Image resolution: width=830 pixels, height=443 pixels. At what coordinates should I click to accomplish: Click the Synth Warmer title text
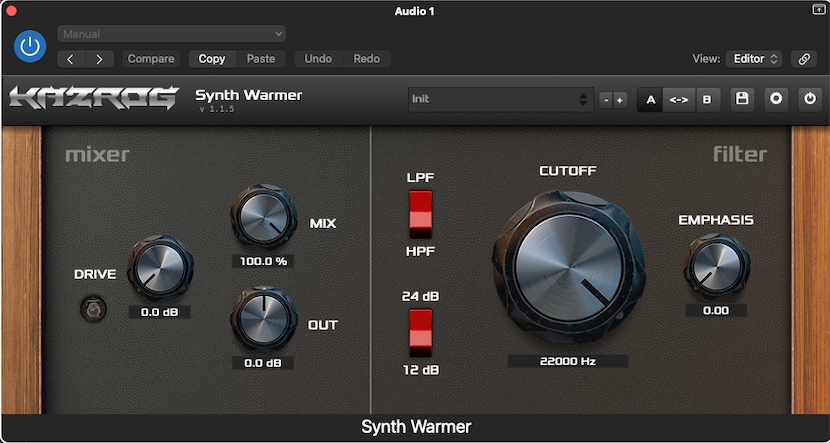[249, 95]
